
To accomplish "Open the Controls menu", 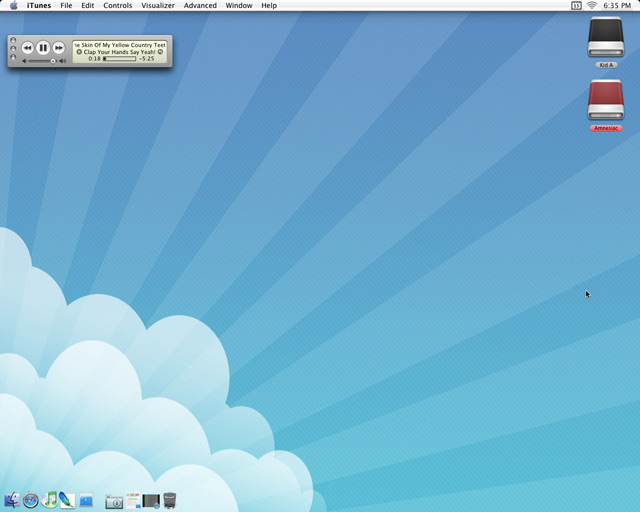I will pos(118,5).
